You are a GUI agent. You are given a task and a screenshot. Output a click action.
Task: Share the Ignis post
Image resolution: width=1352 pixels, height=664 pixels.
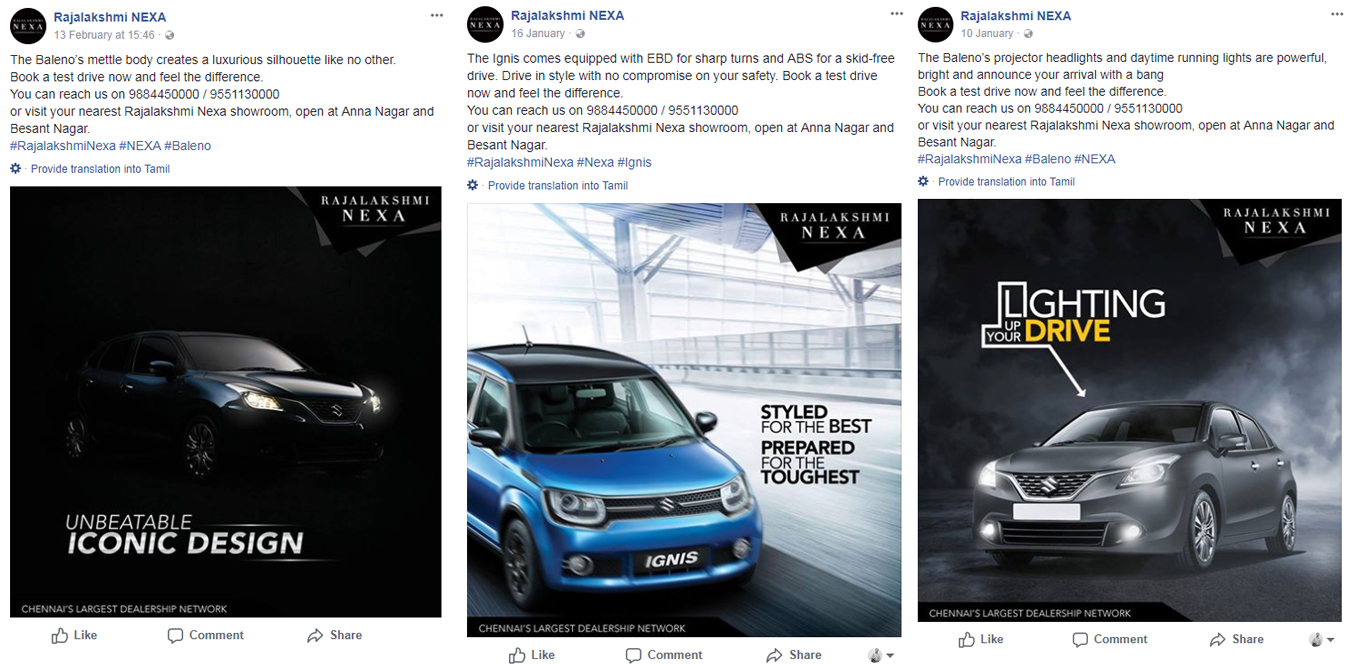point(793,655)
